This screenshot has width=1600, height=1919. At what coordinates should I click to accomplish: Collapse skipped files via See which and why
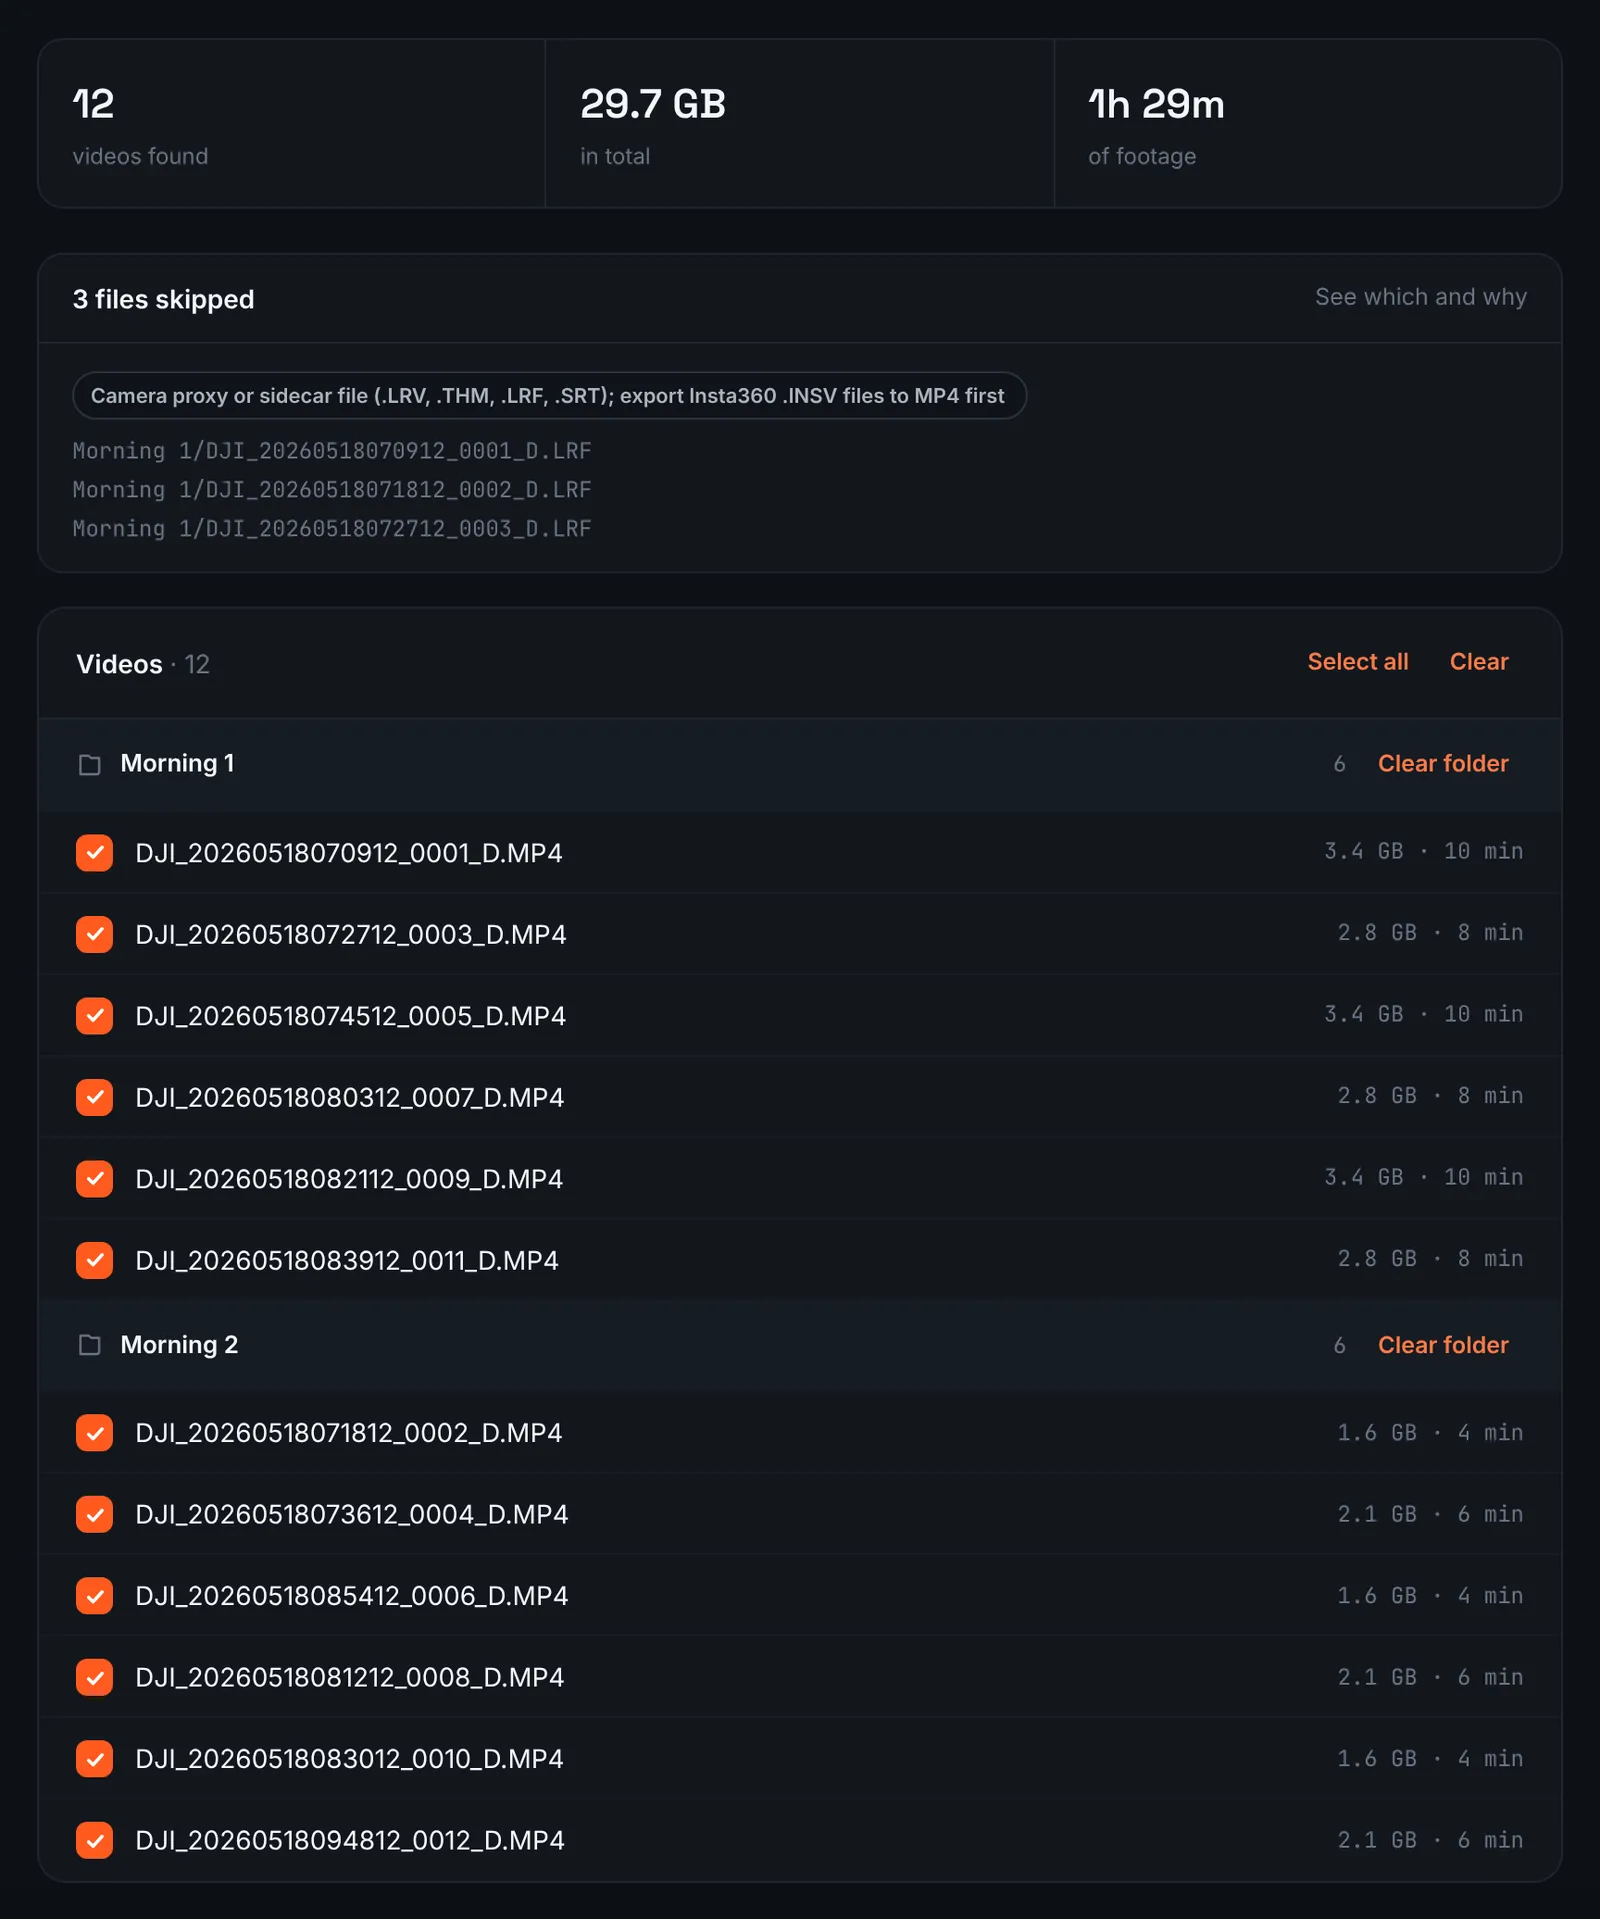[1420, 297]
